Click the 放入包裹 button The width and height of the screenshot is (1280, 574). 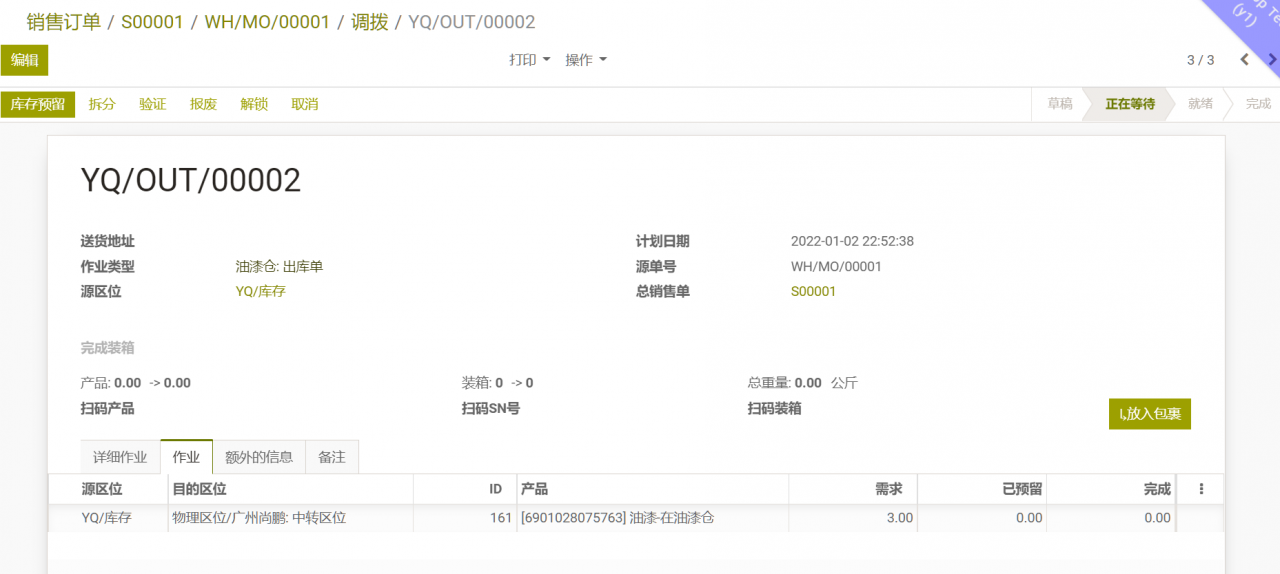(1149, 414)
